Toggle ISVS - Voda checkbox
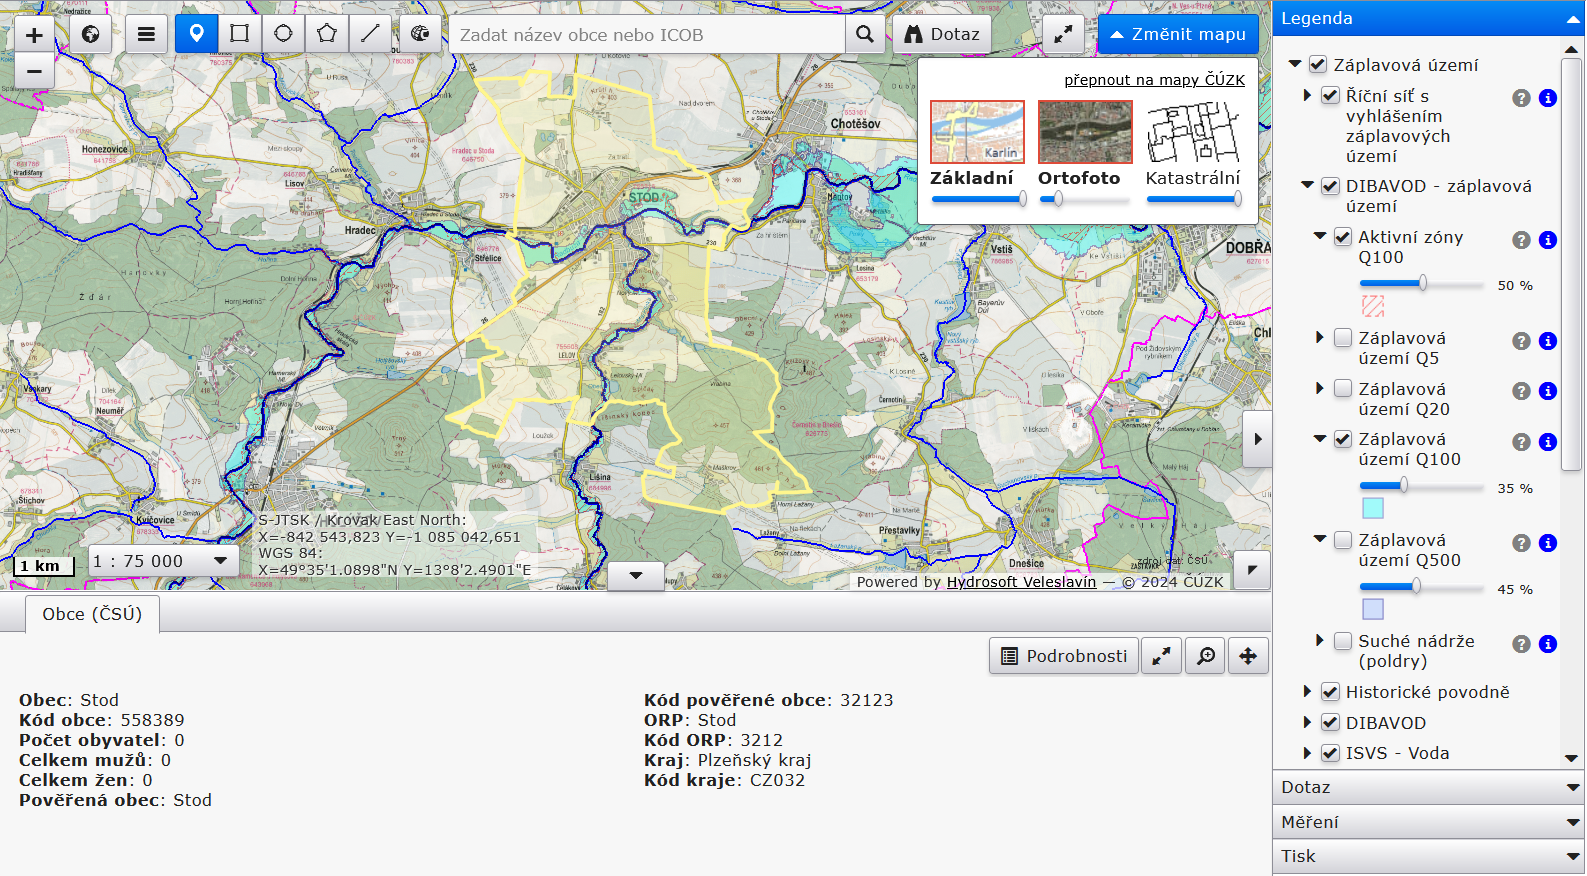This screenshot has width=1587, height=876. [x=1330, y=753]
